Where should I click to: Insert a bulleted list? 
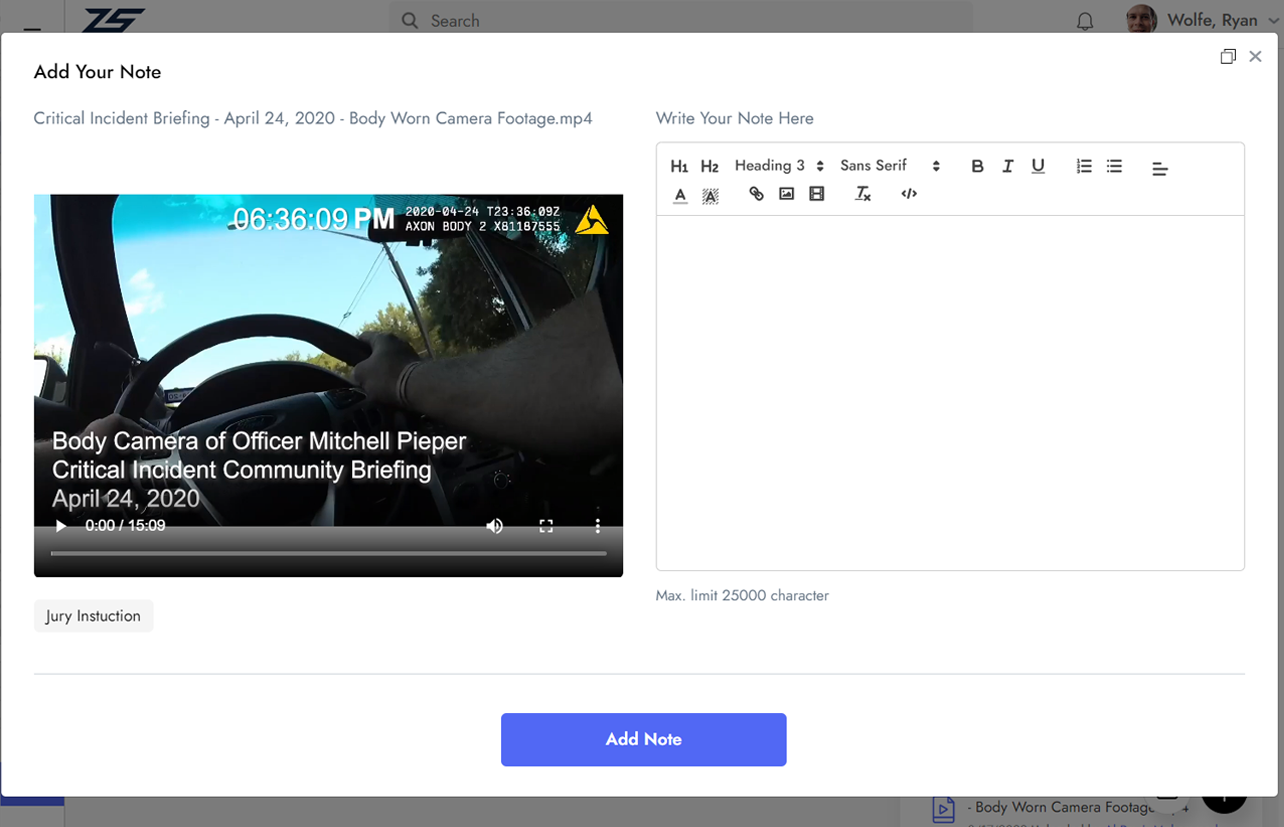(1114, 167)
